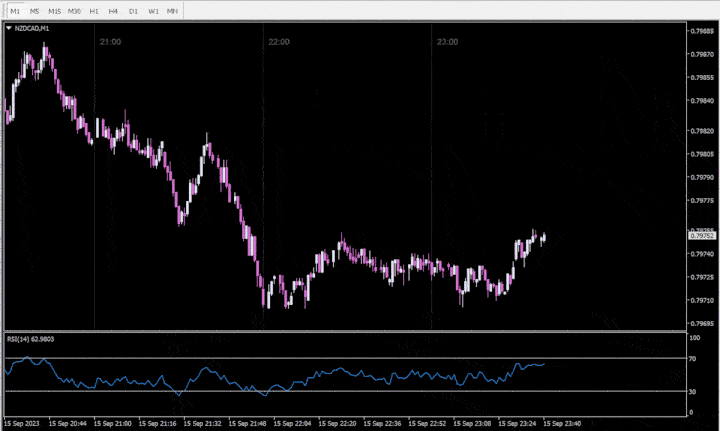Click the NZDCAD,M1 chart title label
720x431 pixels.
tap(32, 28)
